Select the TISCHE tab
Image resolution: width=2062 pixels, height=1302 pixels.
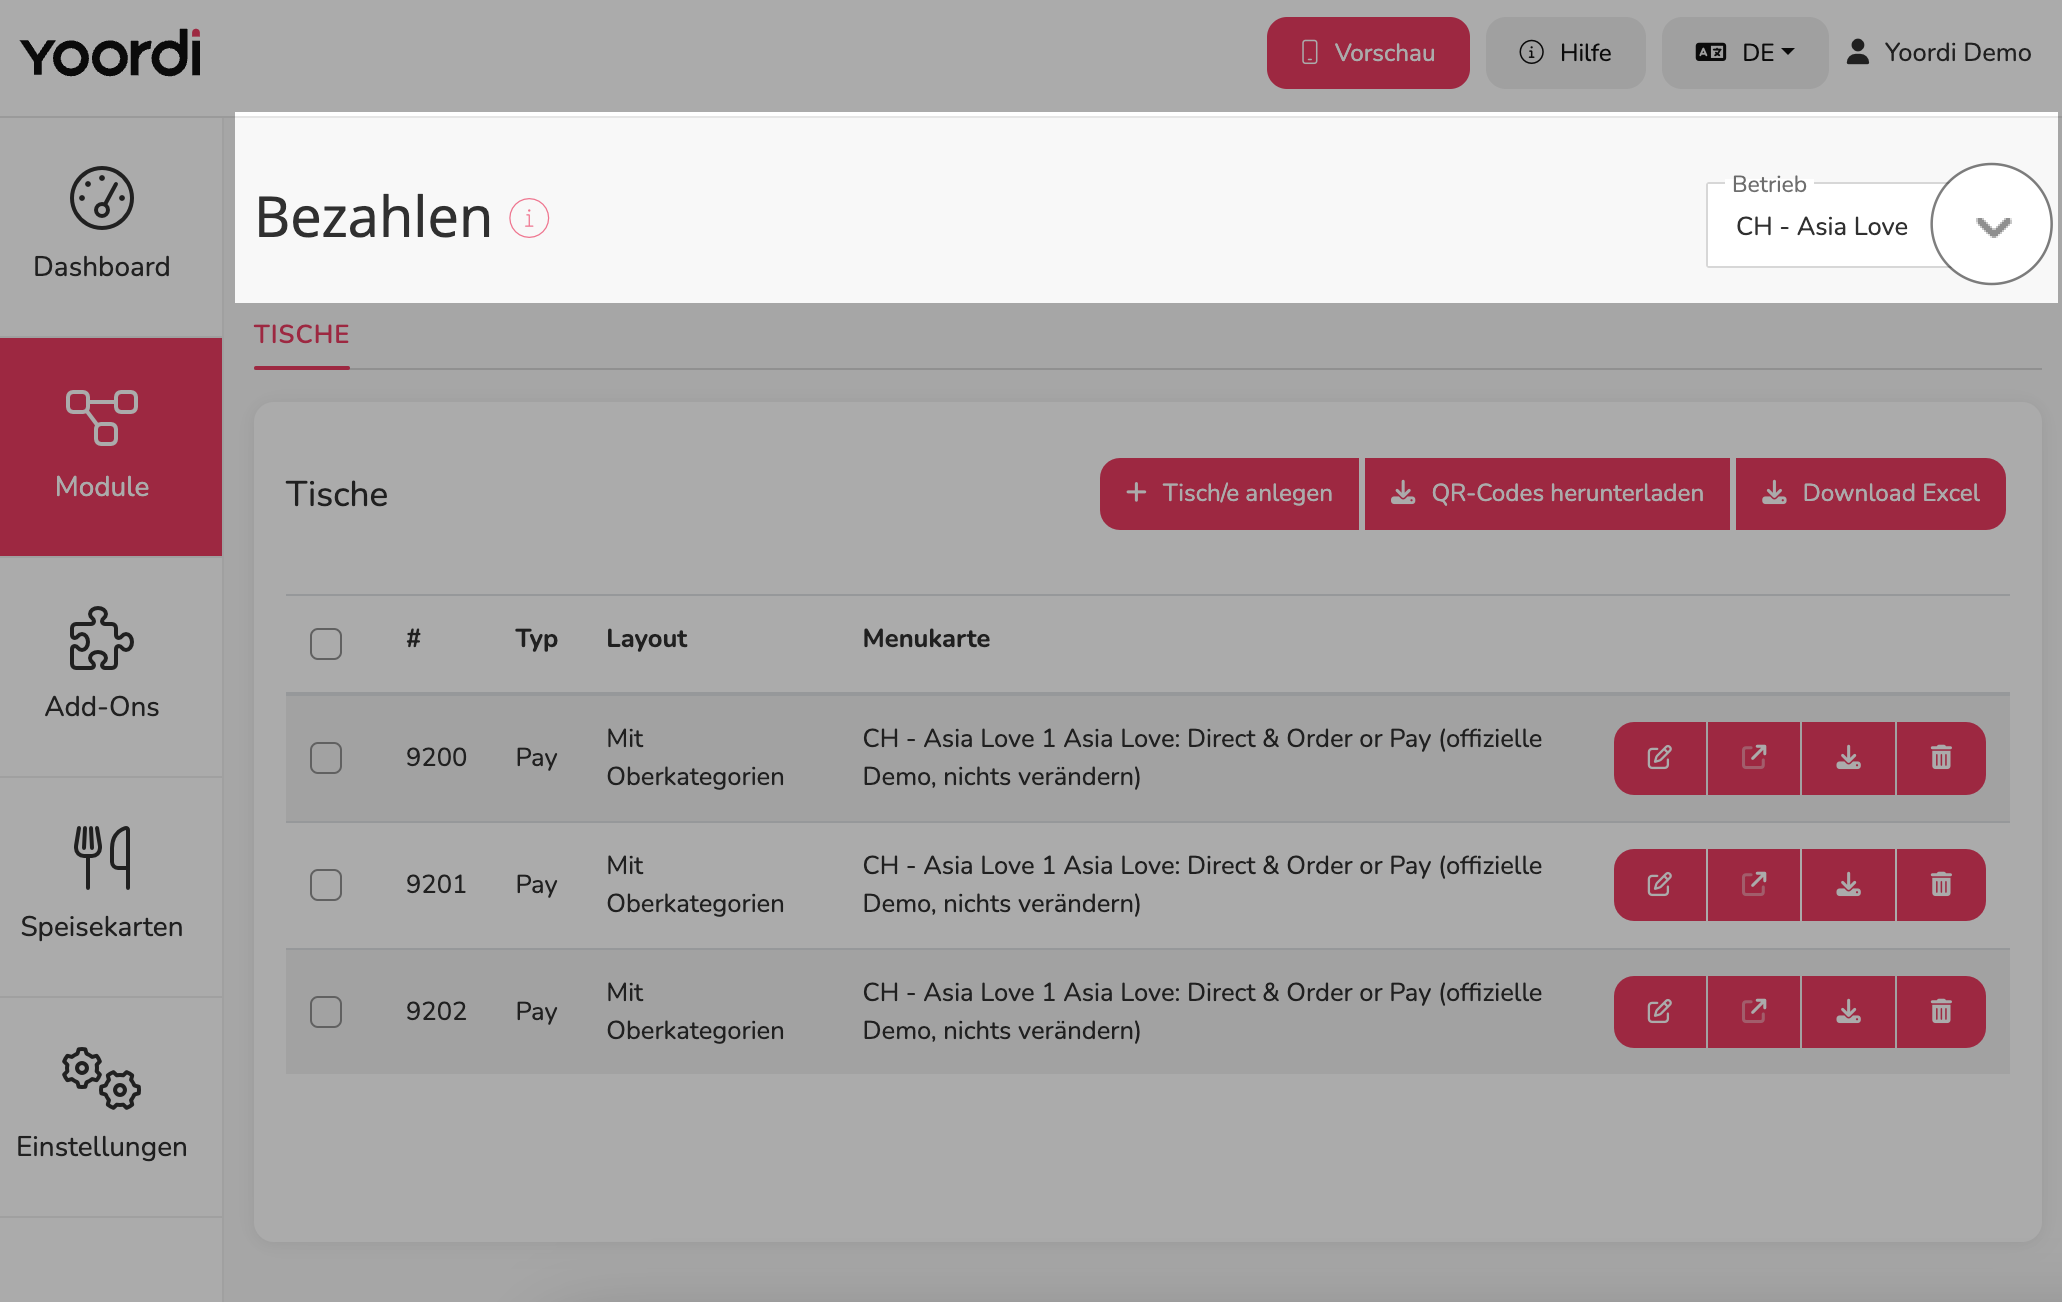point(302,335)
